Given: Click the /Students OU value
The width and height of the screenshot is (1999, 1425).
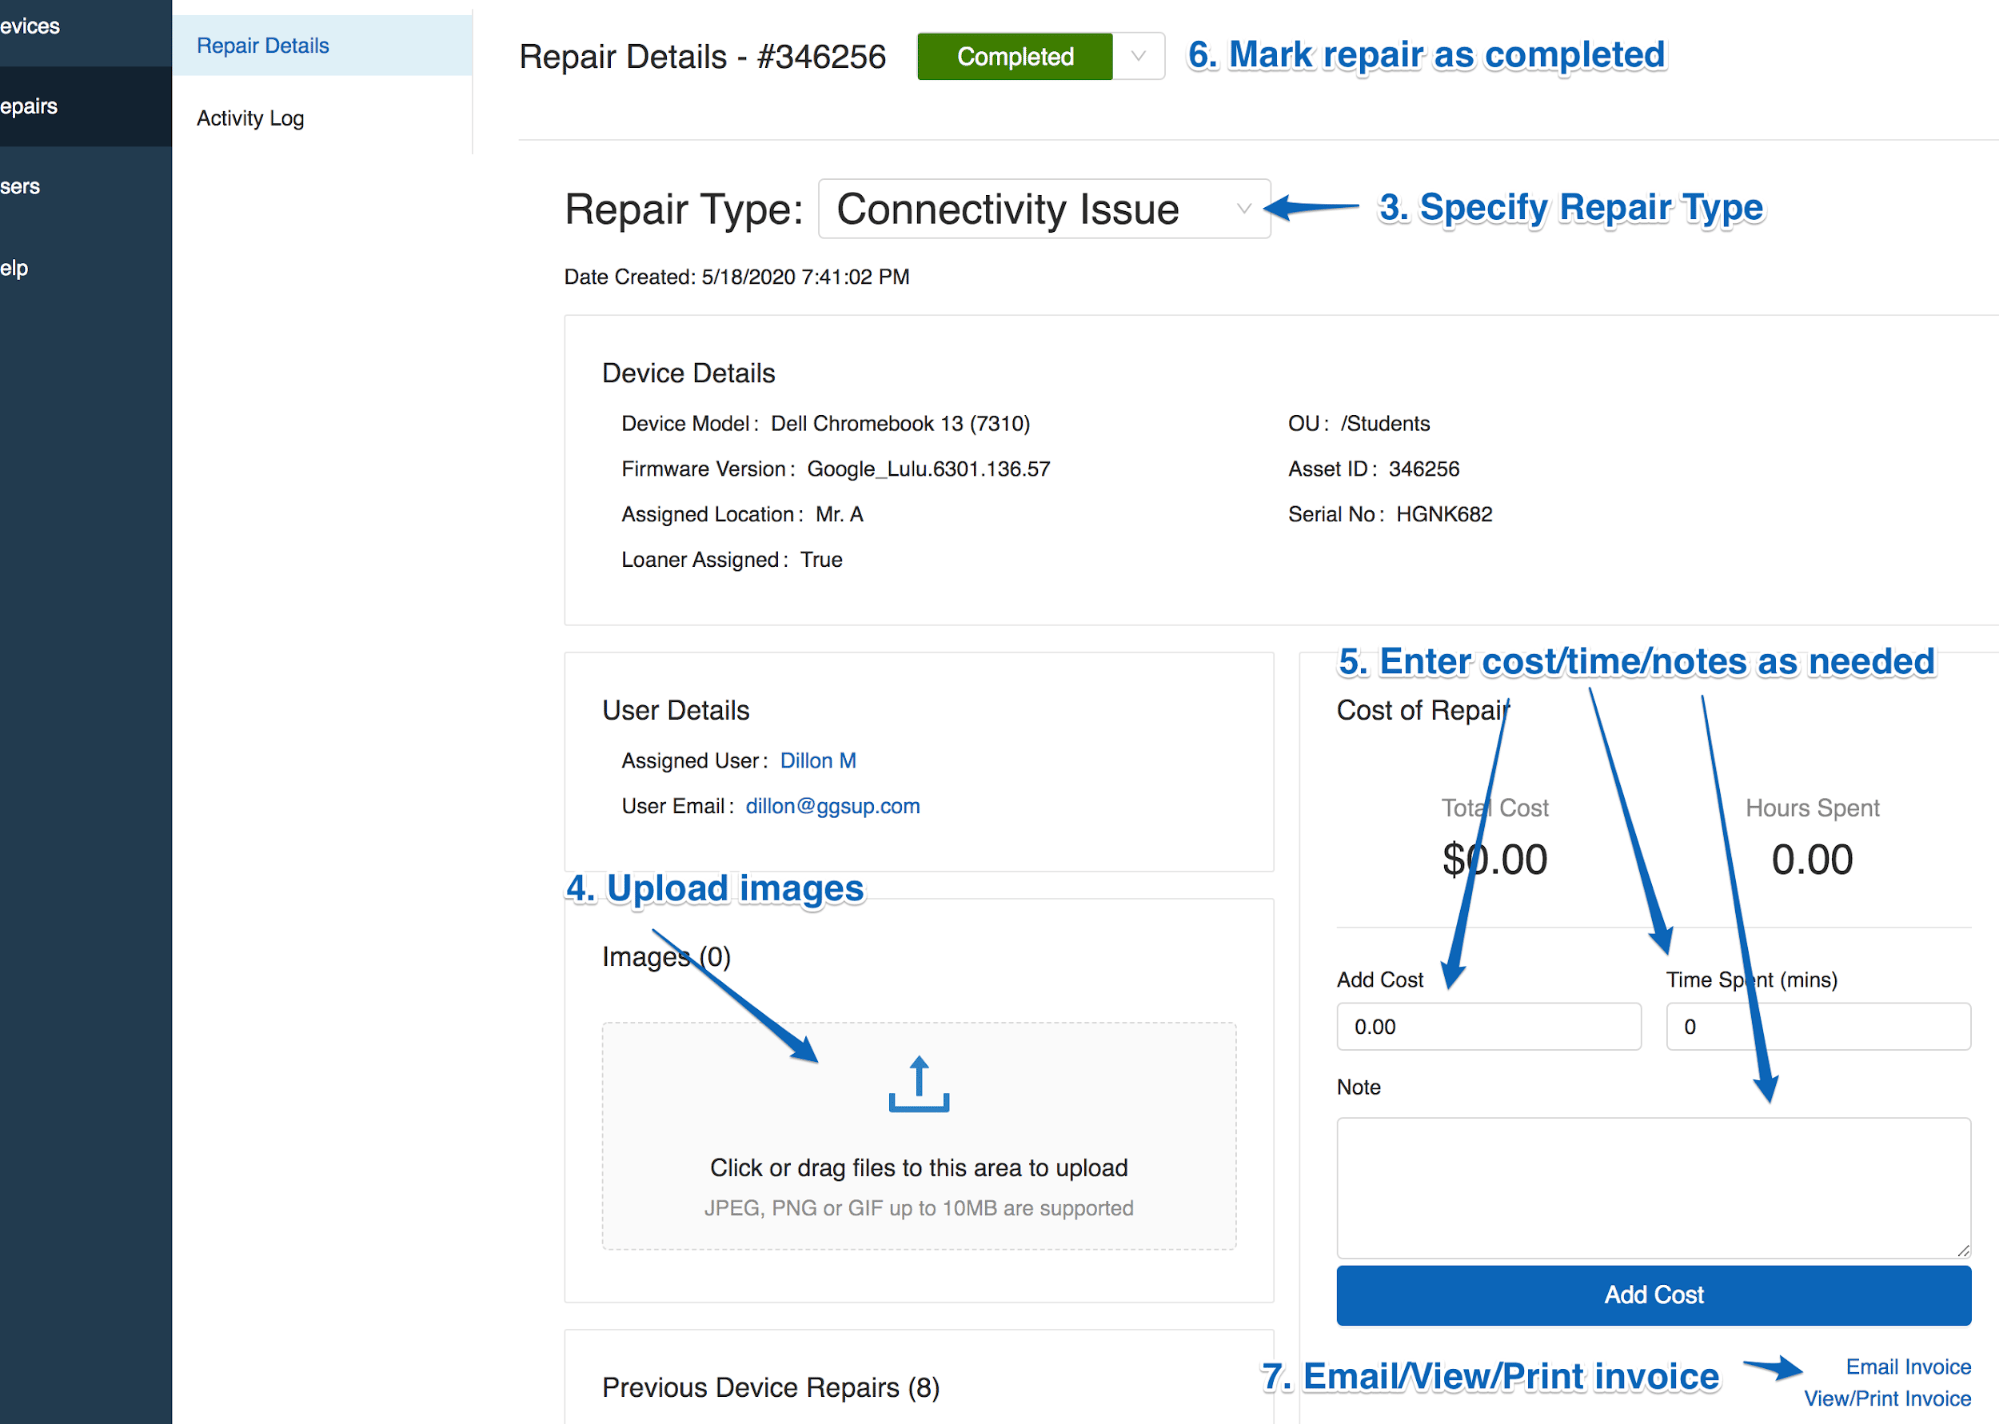Looking at the screenshot, I should [1385, 424].
